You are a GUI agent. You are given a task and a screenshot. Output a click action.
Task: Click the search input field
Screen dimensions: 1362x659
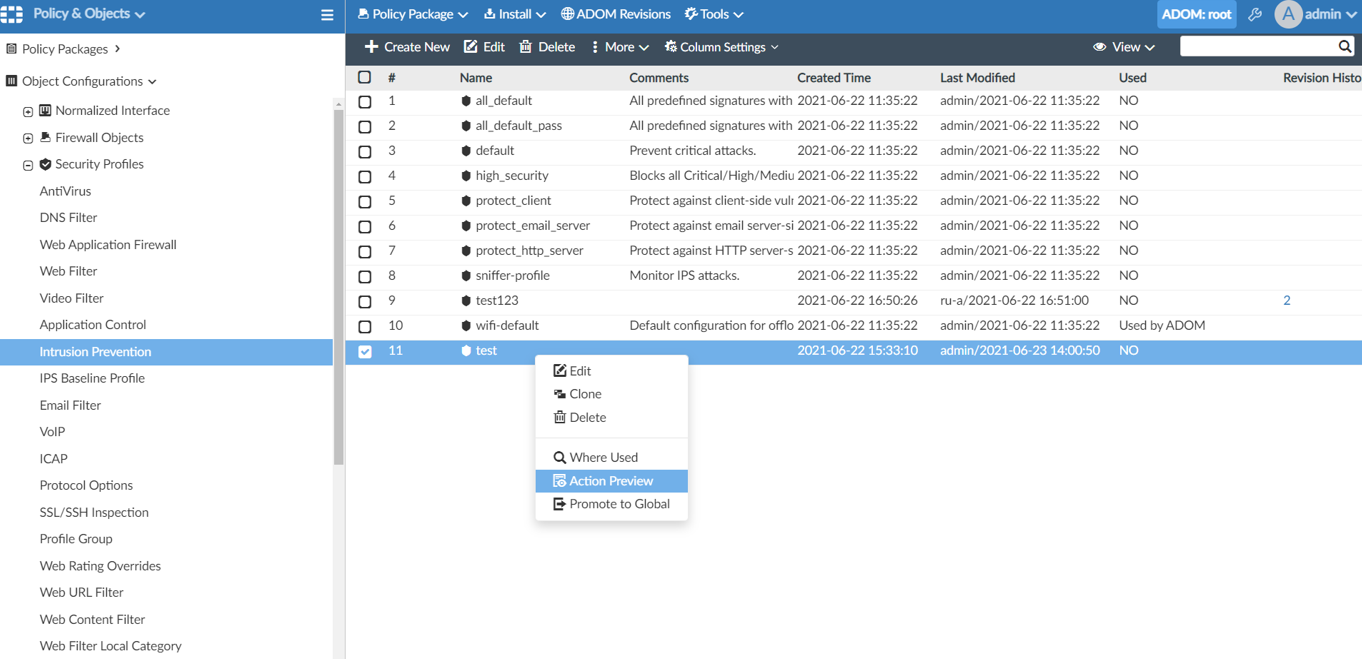pos(1258,46)
